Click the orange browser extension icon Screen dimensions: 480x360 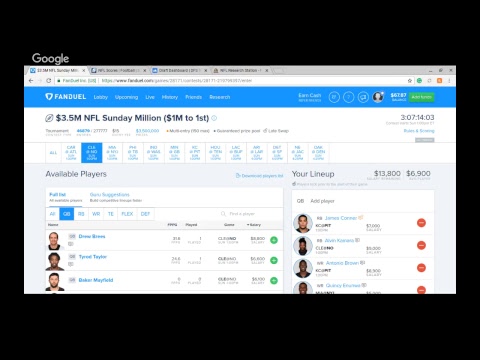tap(439, 81)
